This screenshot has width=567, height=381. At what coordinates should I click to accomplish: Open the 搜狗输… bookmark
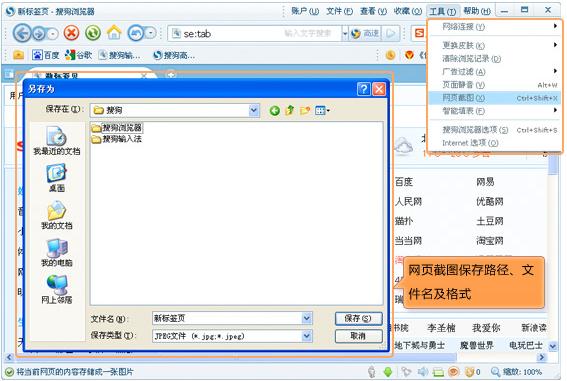(x=120, y=55)
